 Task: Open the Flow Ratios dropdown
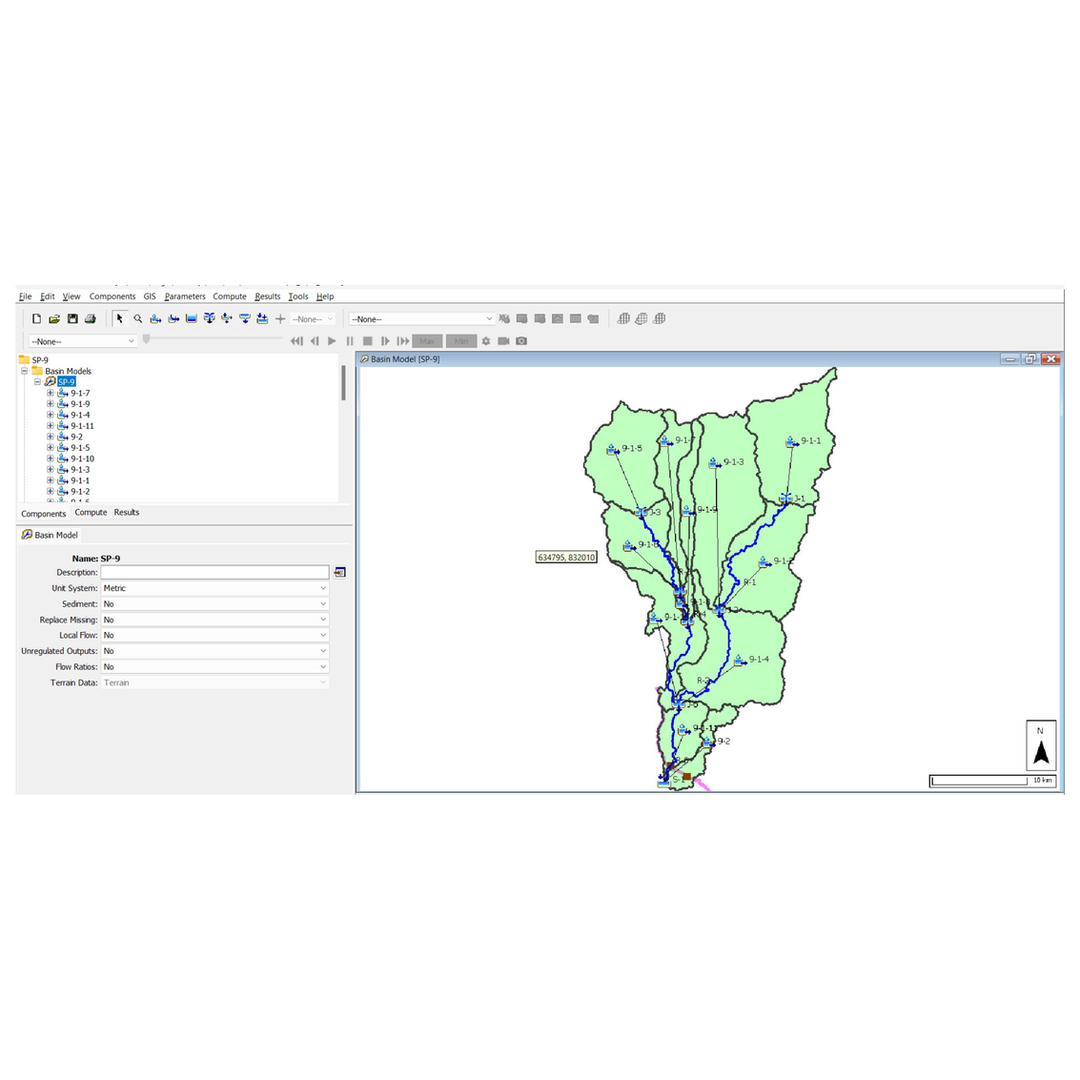click(x=215, y=667)
